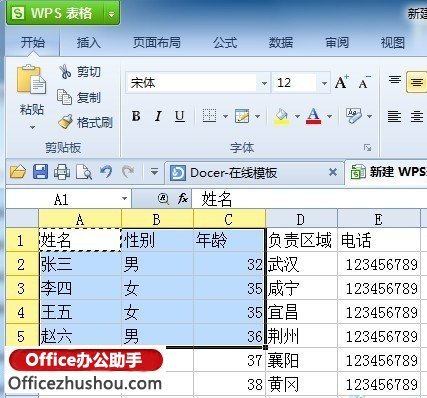Click the WPS 表格 application button

pyautogui.click(x=55, y=13)
